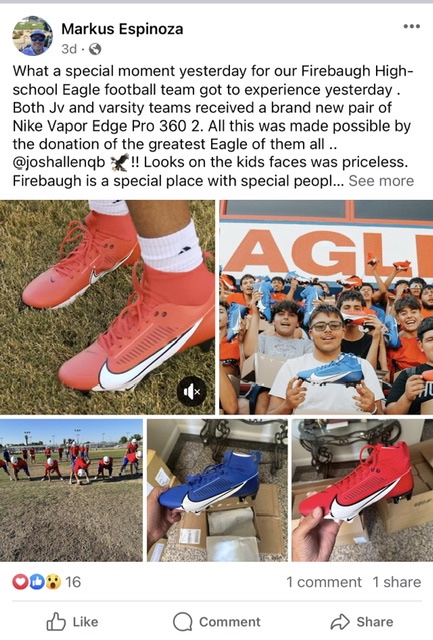433x640 pixels.
Task: Tap the wow emoji reaction icon
Action: pyautogui.click(x=53, y=582)
